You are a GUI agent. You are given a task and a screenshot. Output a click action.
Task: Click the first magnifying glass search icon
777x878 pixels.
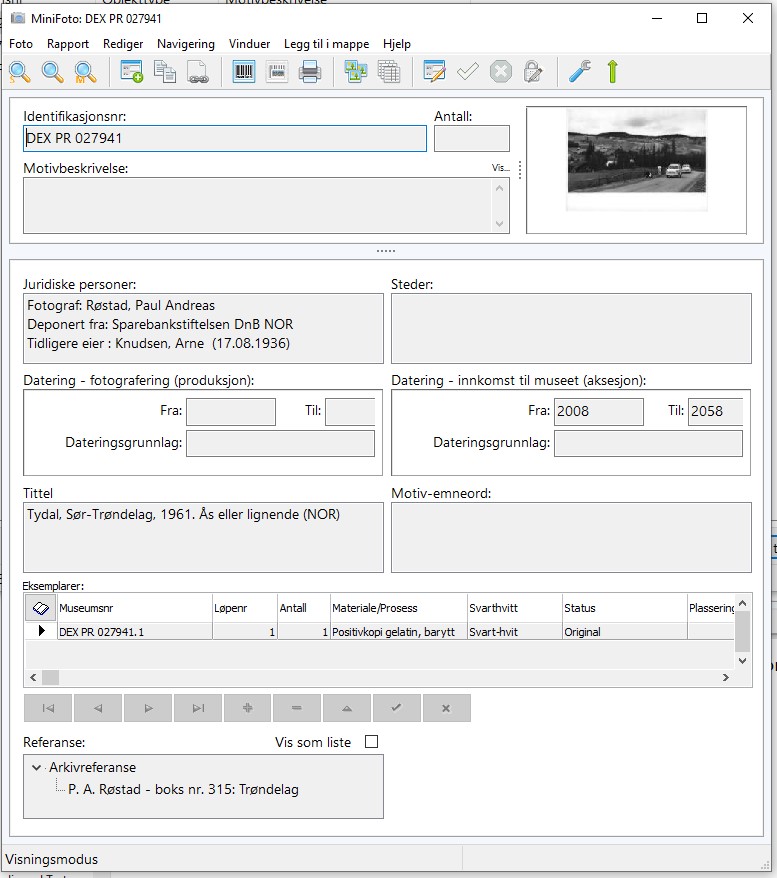point(20,71)
